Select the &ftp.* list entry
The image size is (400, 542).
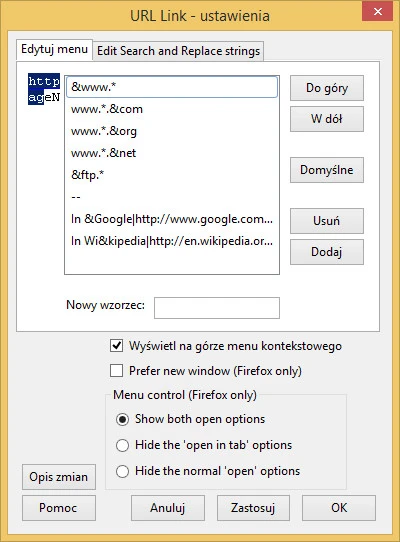172,175
